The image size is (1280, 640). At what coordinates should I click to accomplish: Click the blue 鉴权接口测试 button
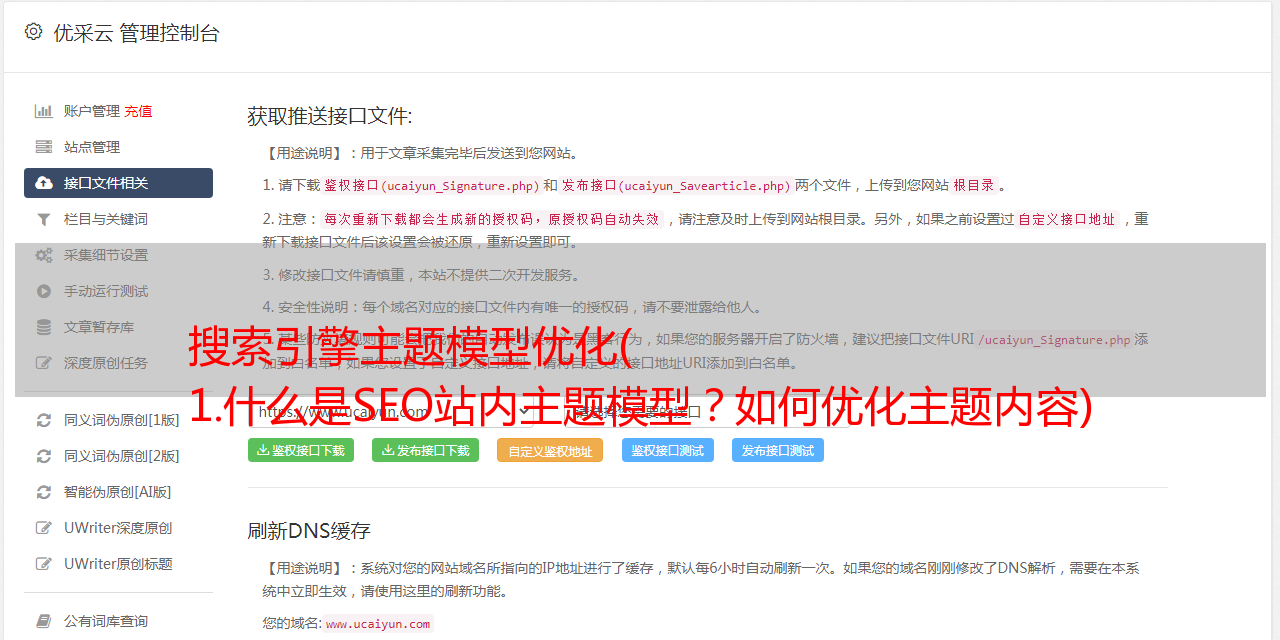pyautogui.click(x=668, y=450)
